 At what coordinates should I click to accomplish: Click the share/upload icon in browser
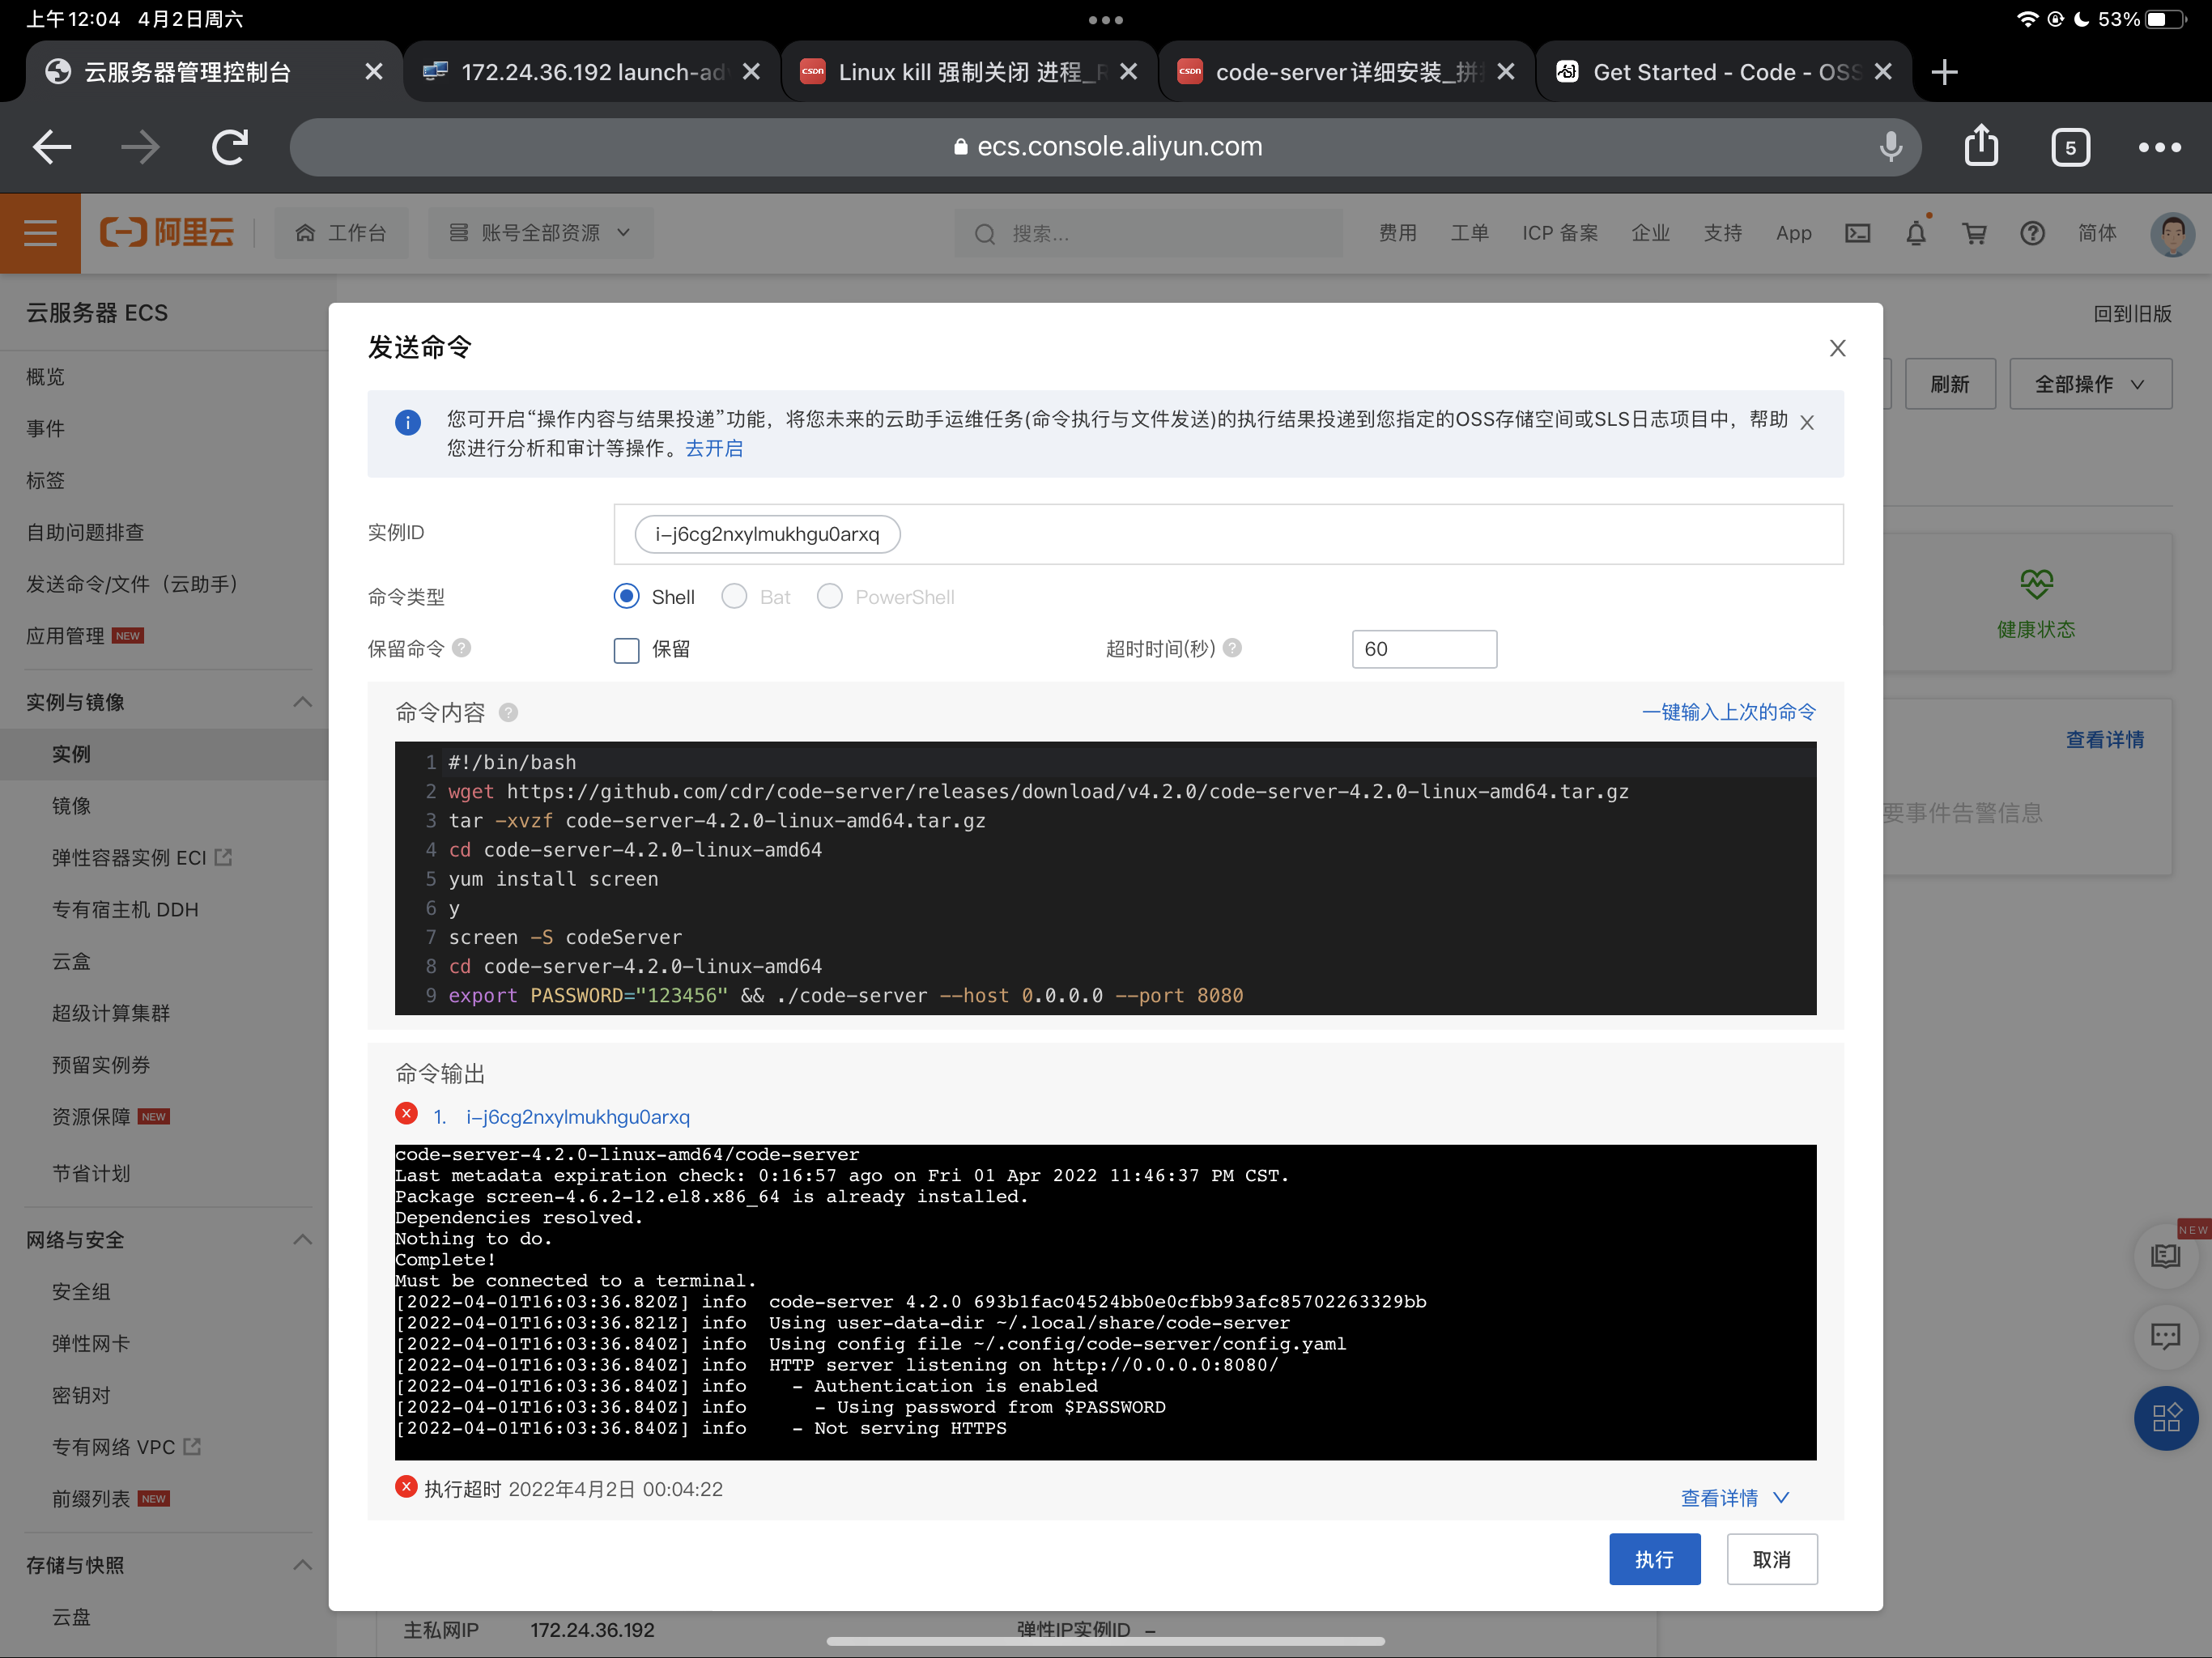pyautogui.click(x=1984, y=147)
